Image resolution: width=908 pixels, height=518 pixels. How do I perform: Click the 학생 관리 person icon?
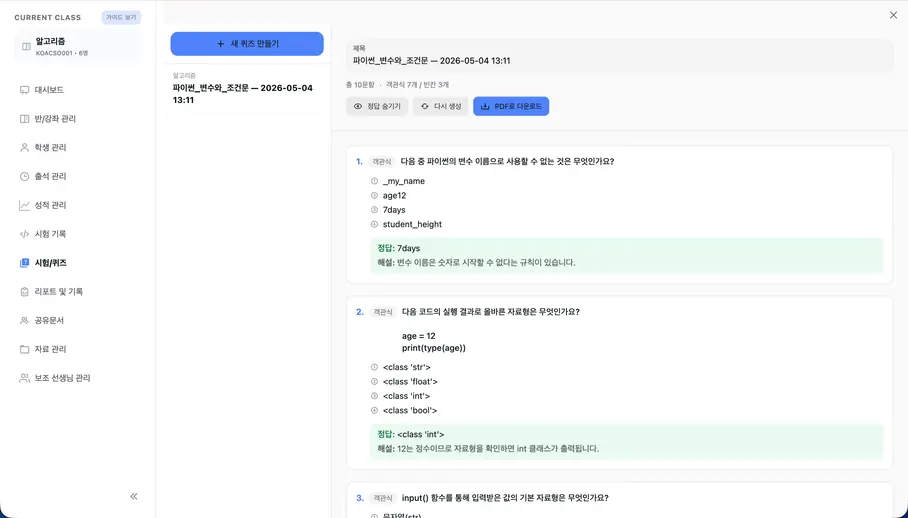click(x=24, y=148)
